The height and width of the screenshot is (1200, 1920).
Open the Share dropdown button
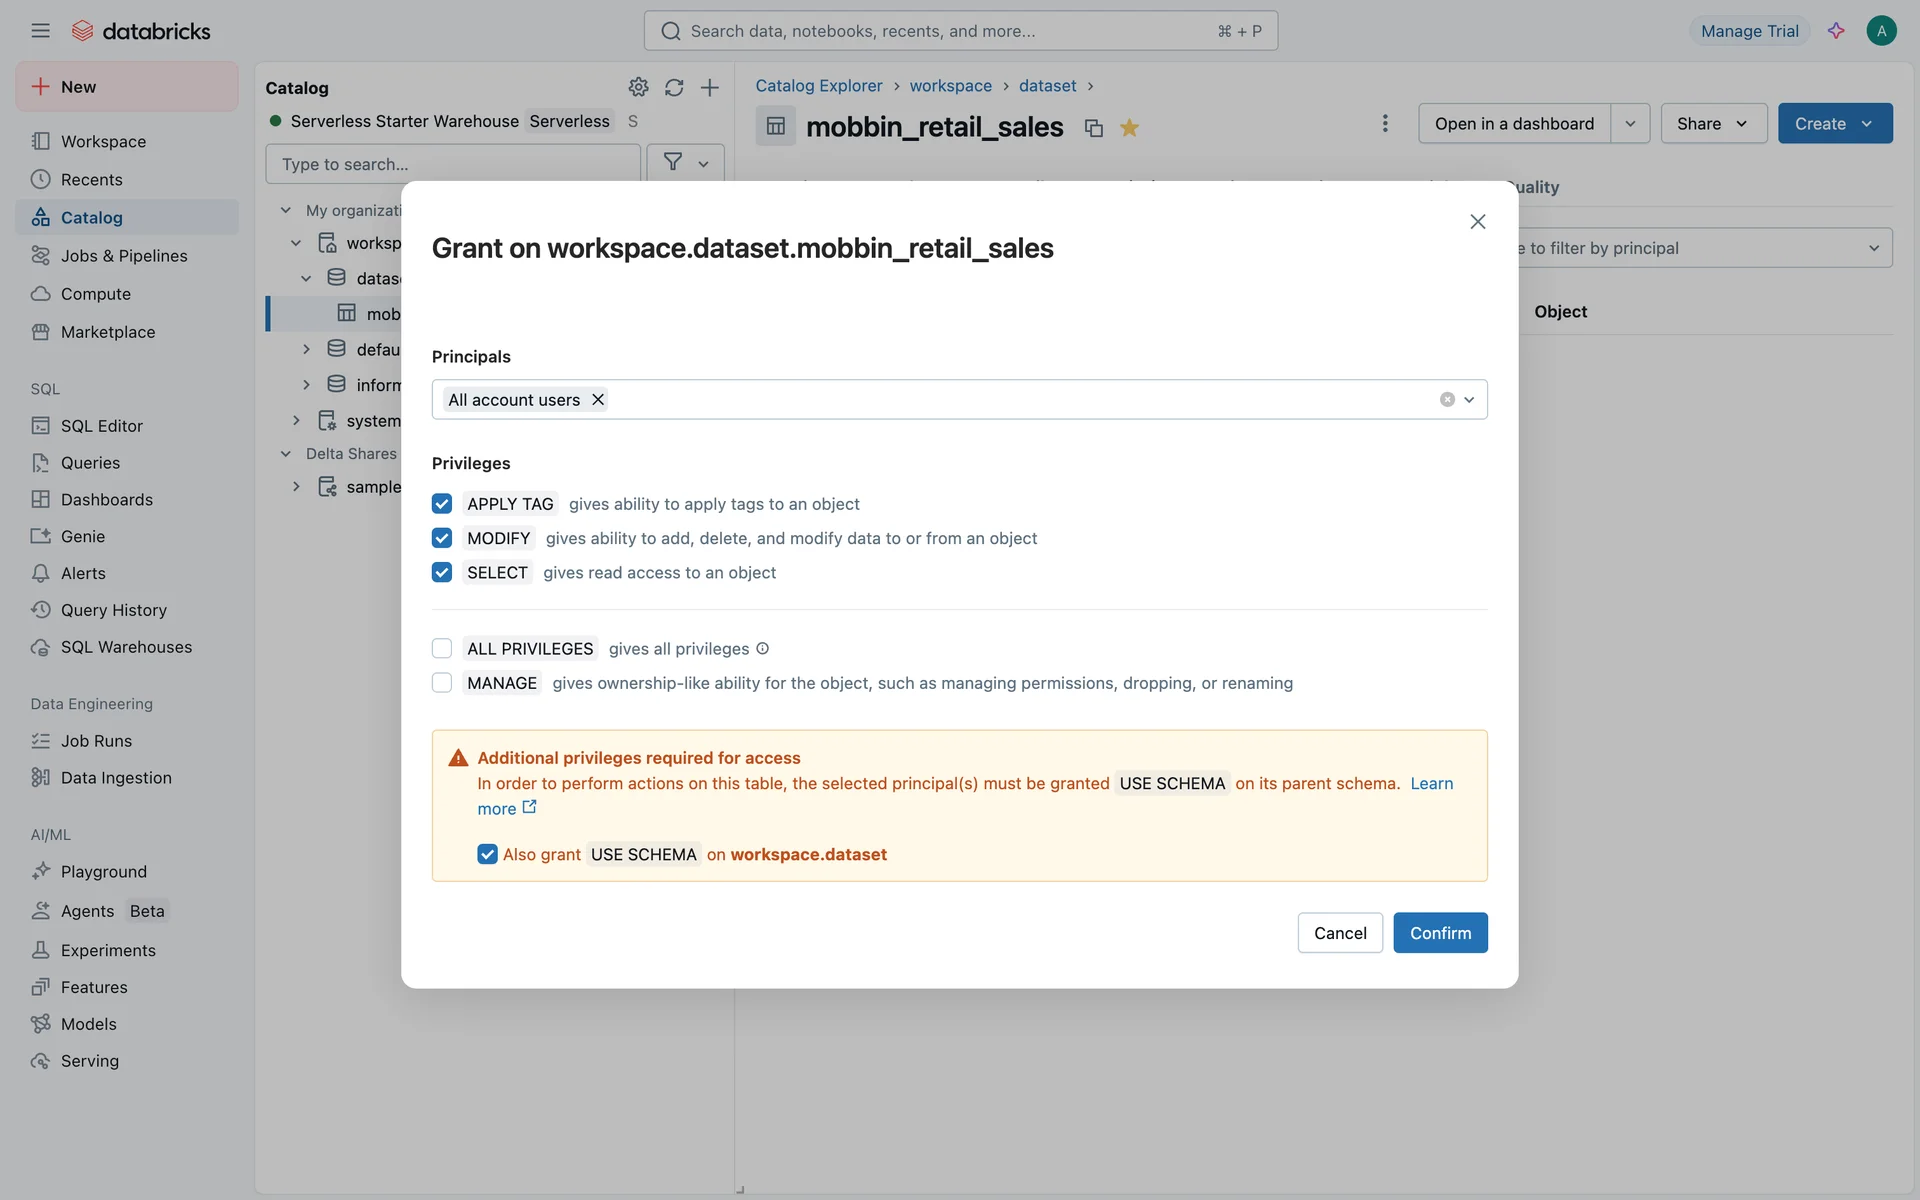coord(1713,123)
